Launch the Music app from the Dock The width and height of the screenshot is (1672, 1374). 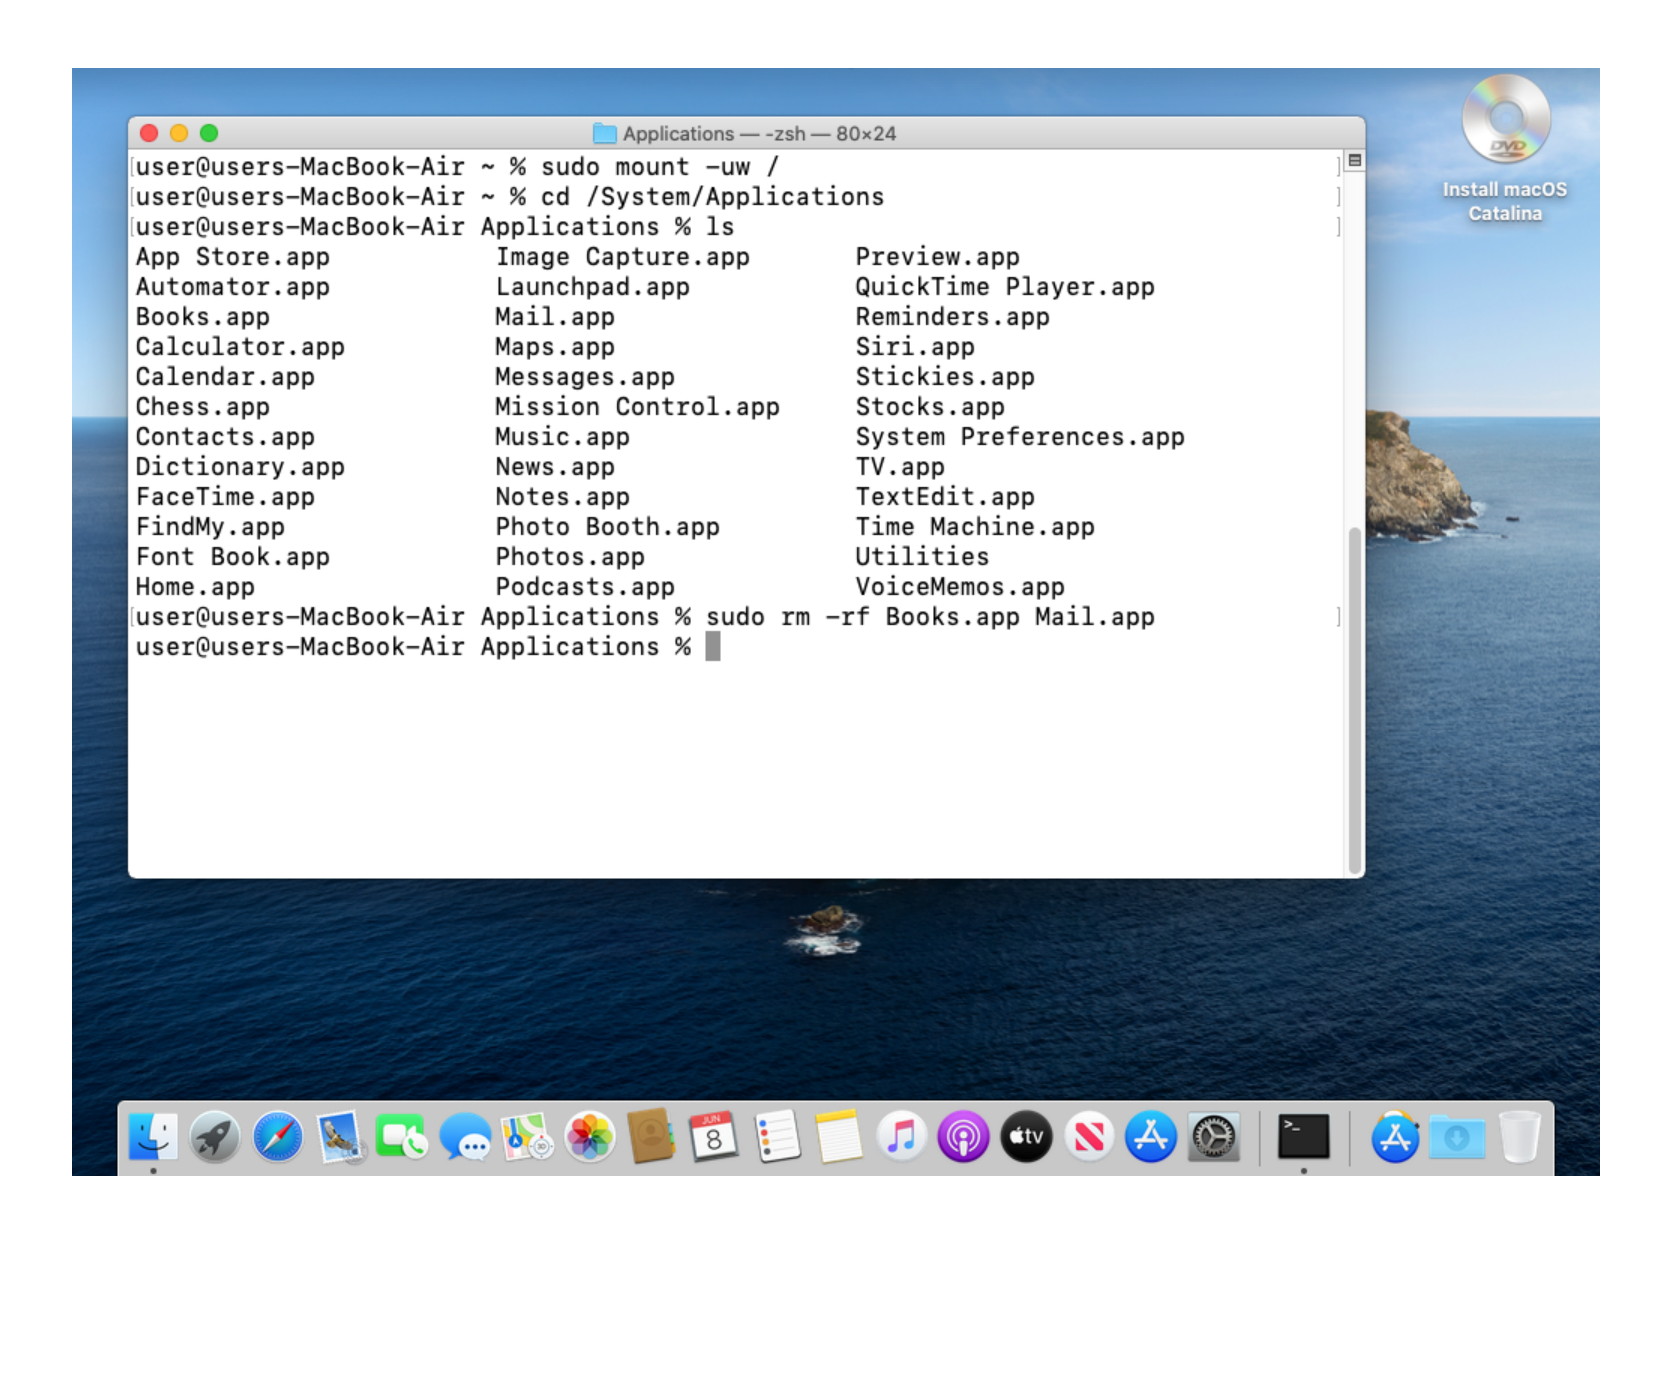point(902,1137)
